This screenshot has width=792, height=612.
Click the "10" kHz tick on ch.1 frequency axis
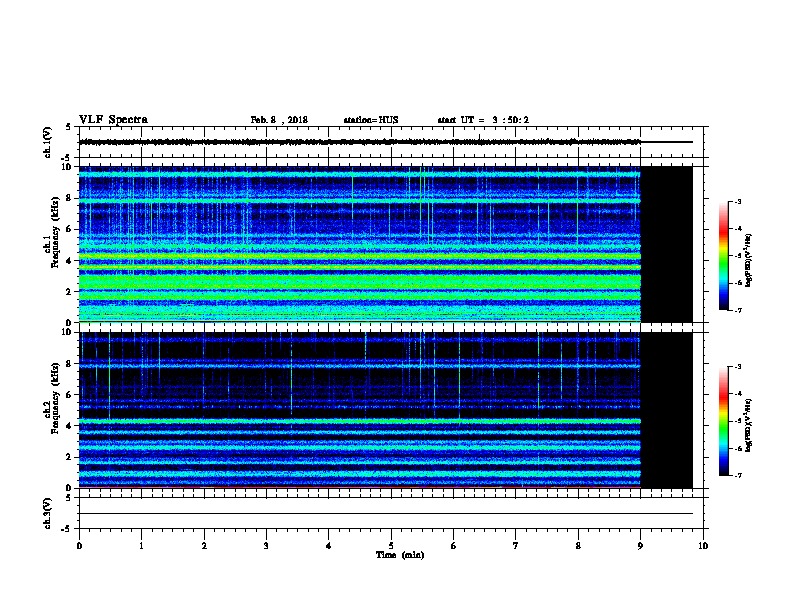coord(66,167)
